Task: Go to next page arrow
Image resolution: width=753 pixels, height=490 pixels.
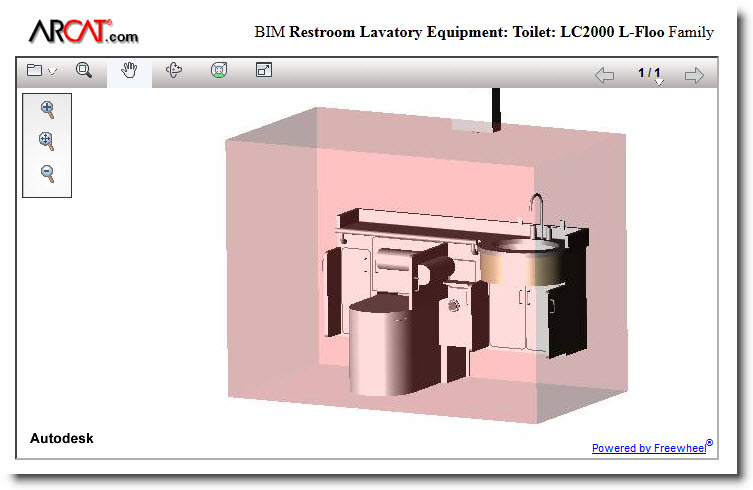Action: 694,75
